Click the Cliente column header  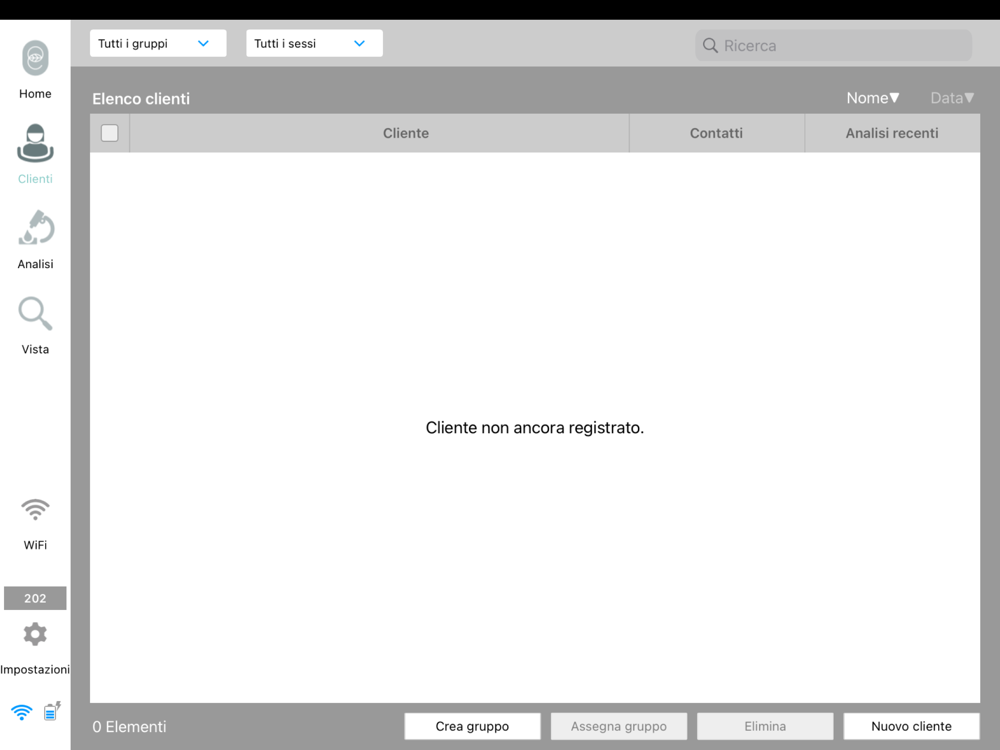coord(379,133)
